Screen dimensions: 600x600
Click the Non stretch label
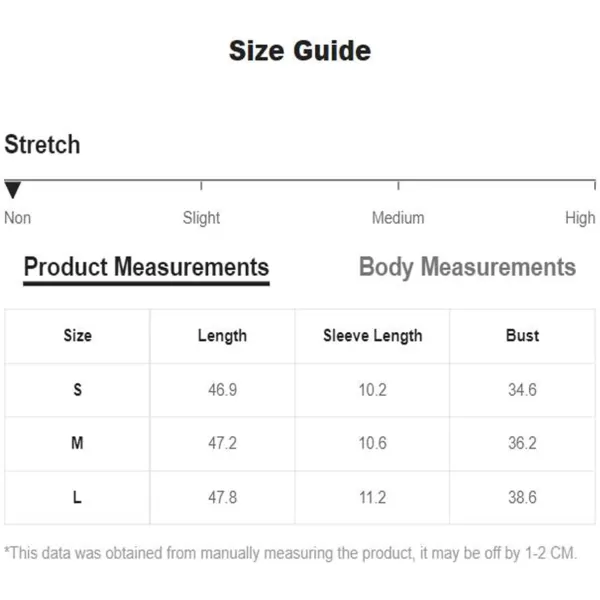[18, 218]
